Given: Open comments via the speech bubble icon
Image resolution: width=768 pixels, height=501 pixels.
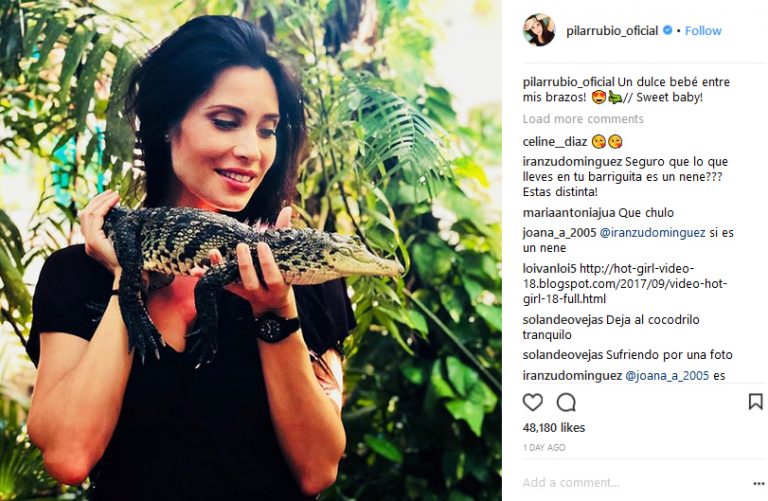Looking at the screenshot, I should tap(566, 402).
